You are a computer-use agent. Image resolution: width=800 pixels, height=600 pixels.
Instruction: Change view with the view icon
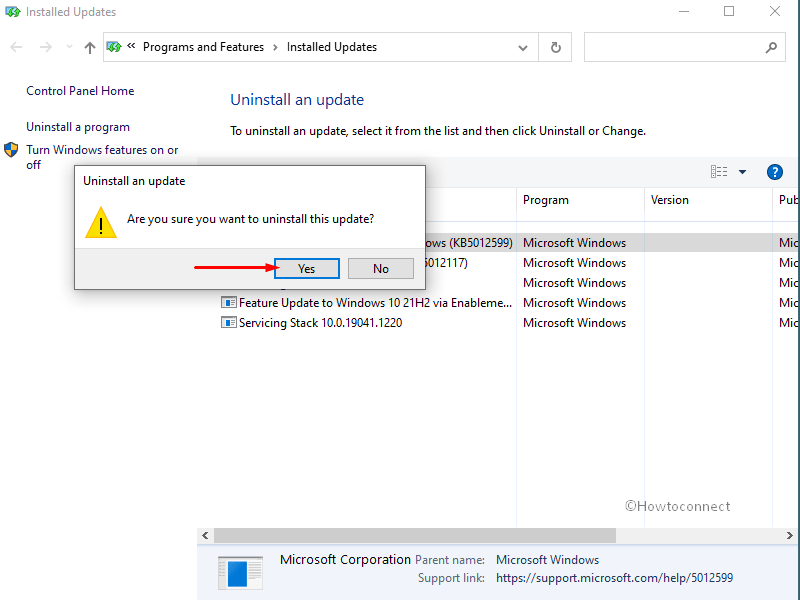pyautogui.click(x=719, y=172)
